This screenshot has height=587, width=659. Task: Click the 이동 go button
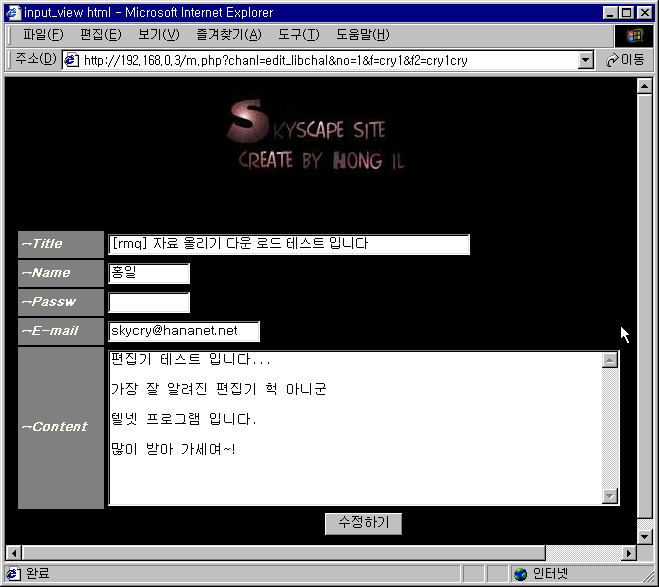pos(625,60)
